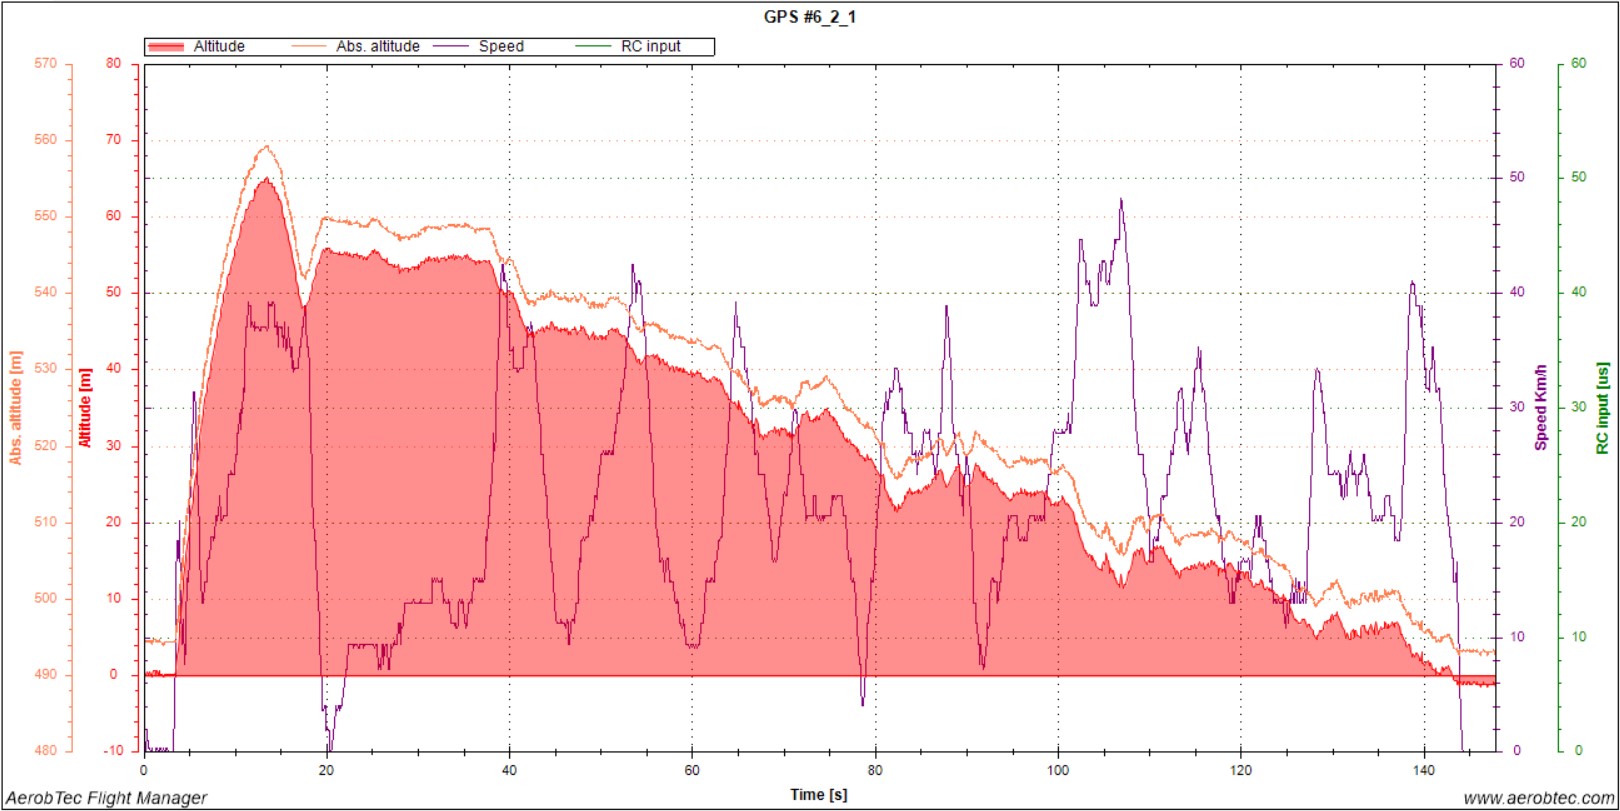Click the 80 tick on the time axis
This screenshot has width=1620, height=811.
coord(875,770)
